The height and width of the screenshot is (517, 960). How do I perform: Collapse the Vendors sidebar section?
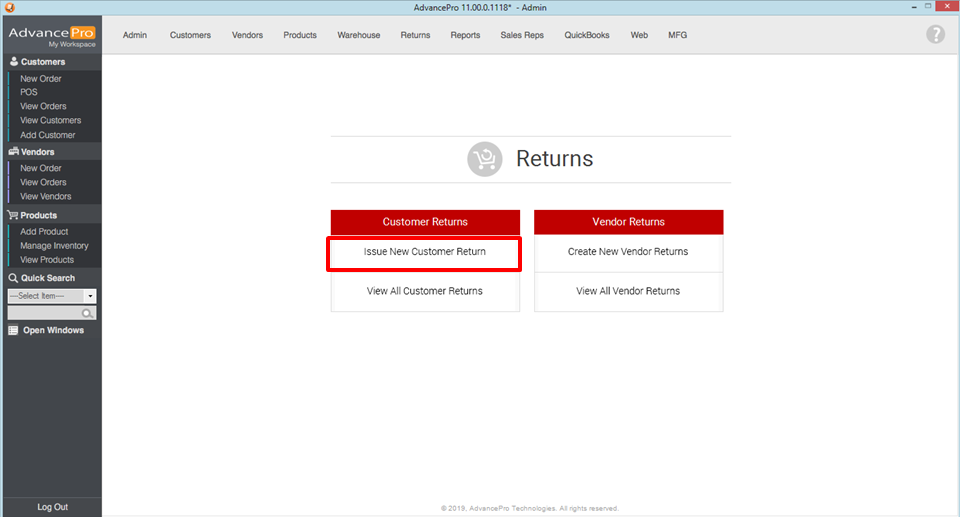click(38, 152)
